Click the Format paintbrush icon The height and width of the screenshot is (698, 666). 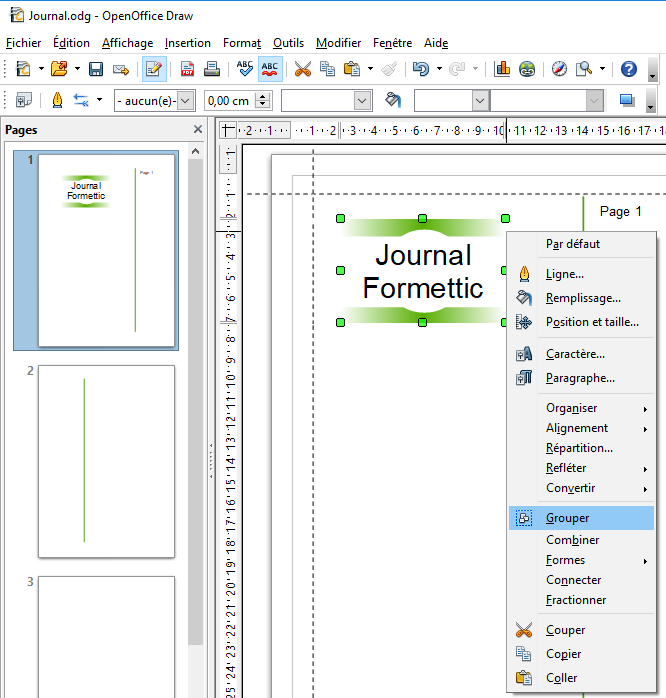pyautogui.click(x=389, y=69)
